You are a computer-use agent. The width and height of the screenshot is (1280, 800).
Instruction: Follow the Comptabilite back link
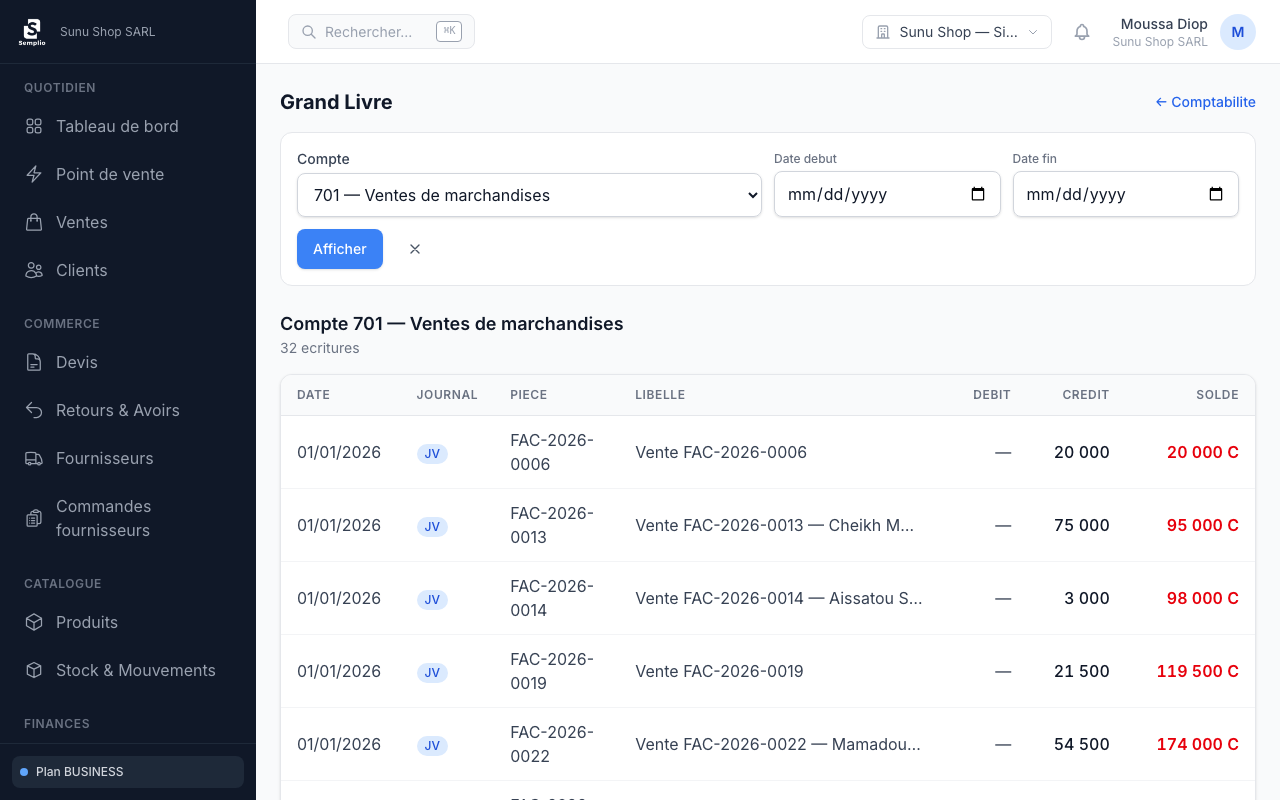coord(1205,102)
